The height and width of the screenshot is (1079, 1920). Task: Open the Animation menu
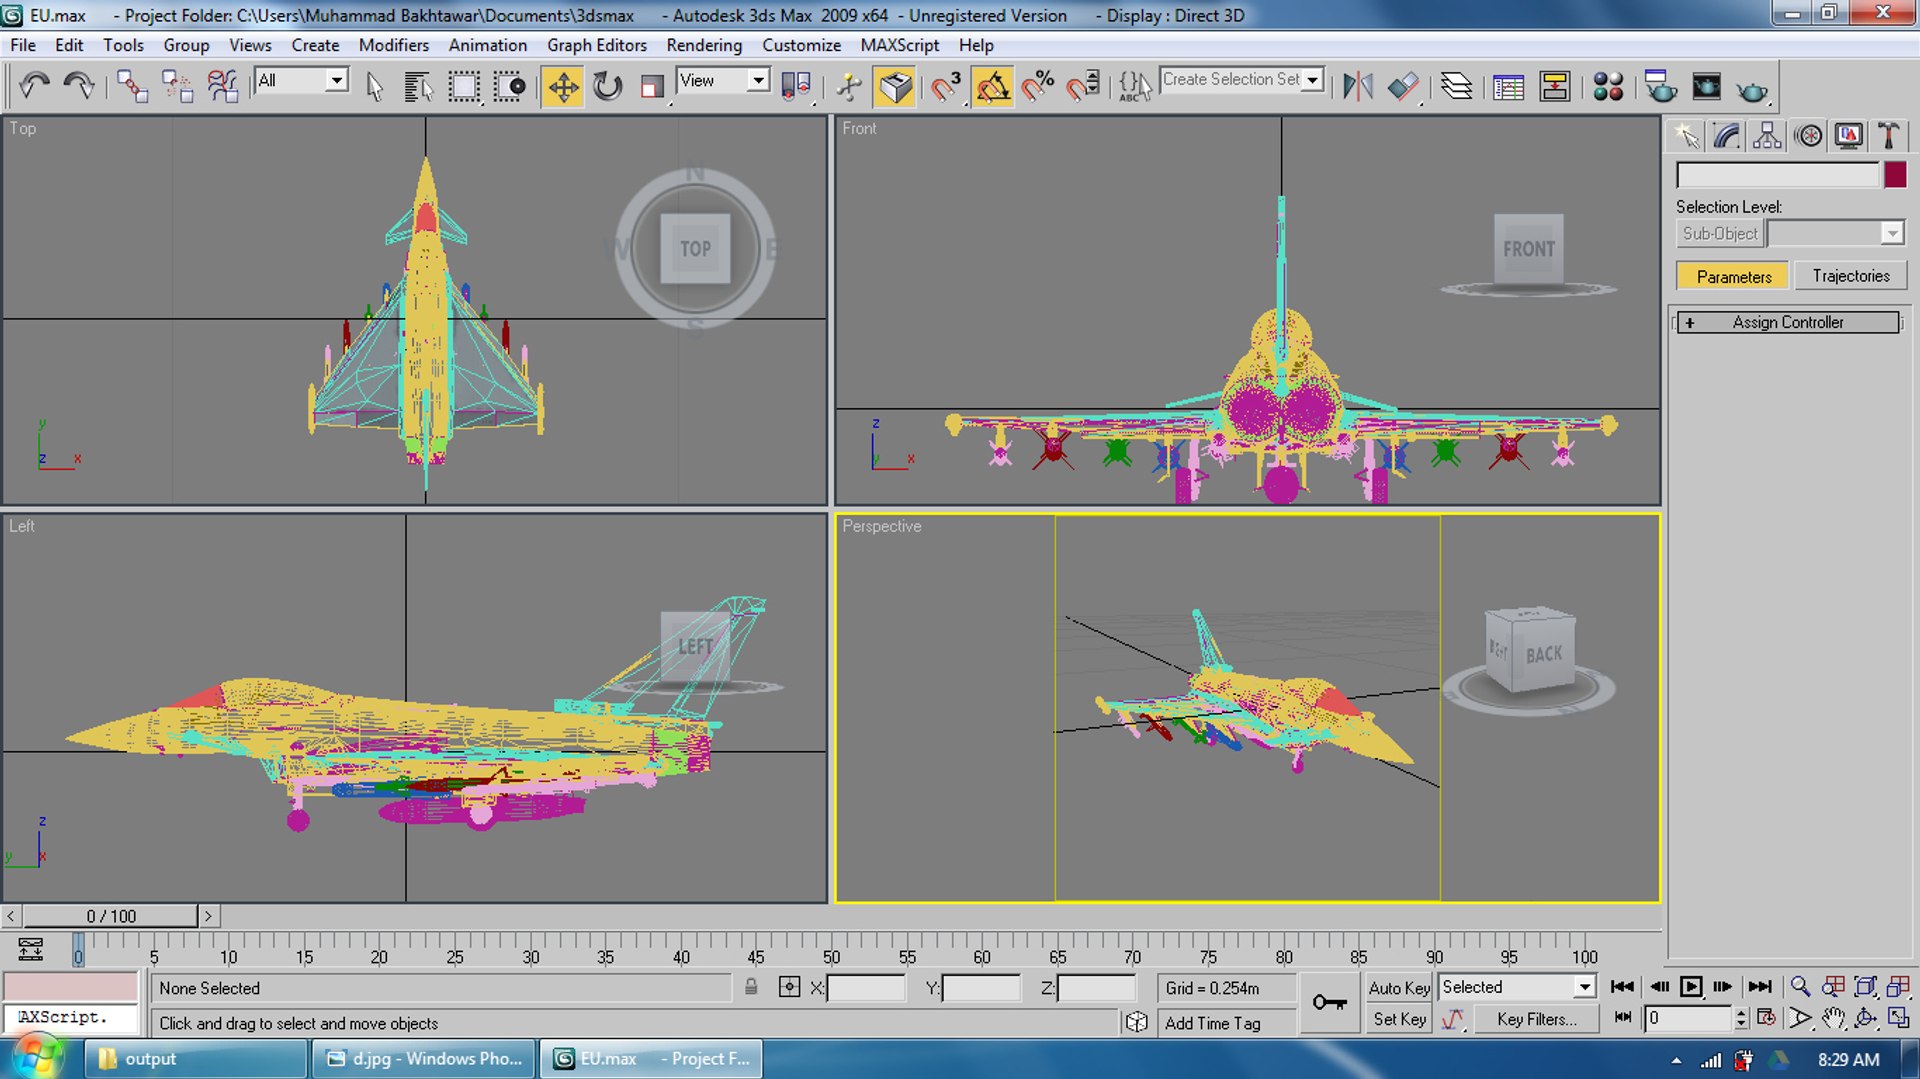tap(487, 45)
